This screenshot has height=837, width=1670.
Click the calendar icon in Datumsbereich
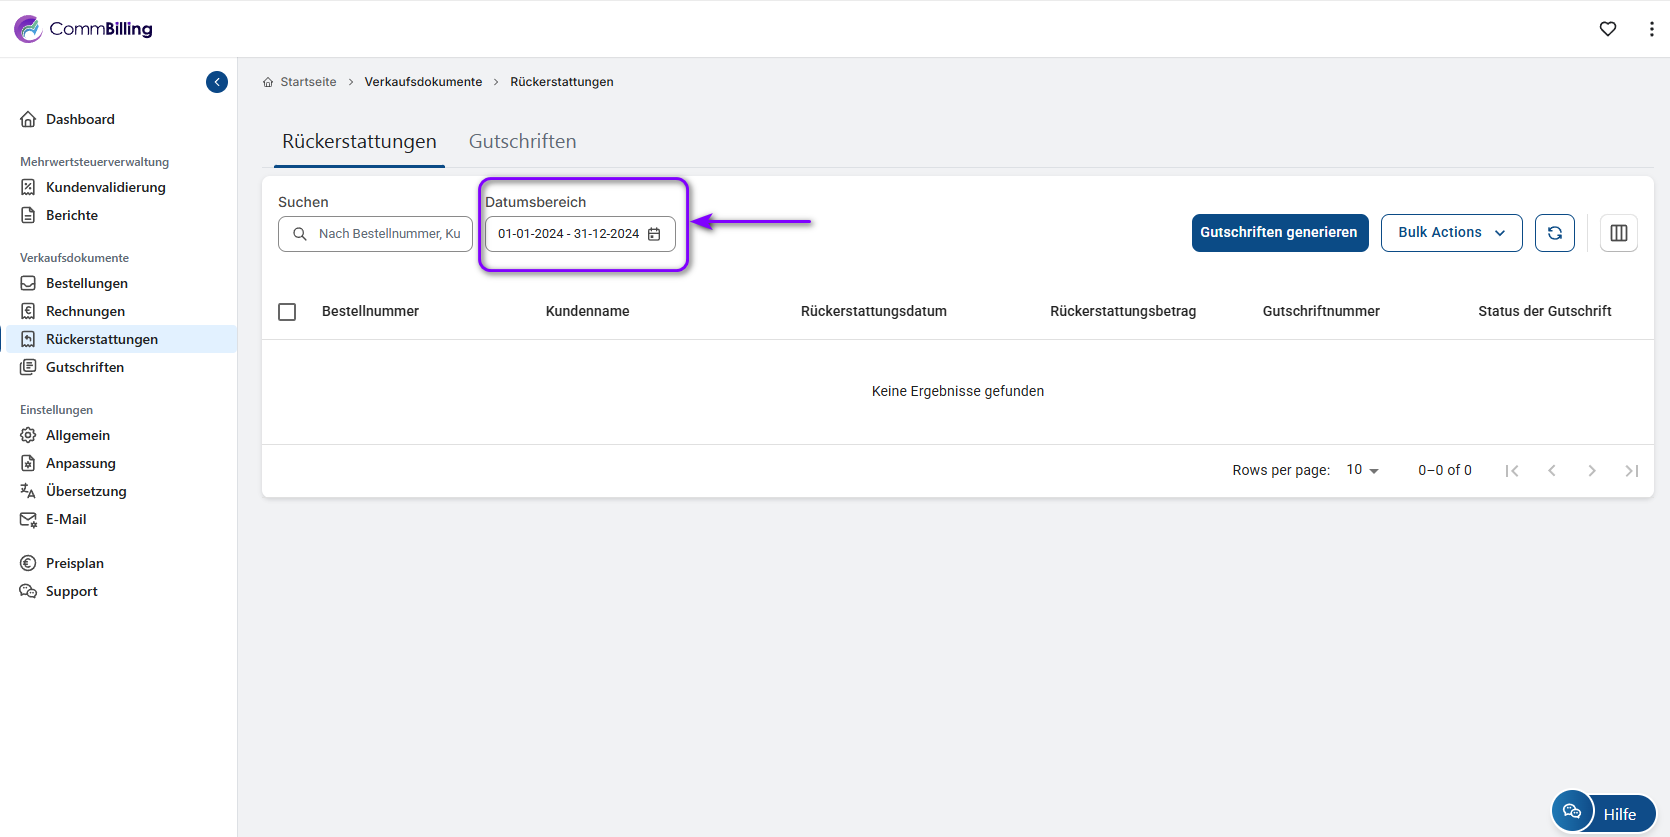pos(655,234)
